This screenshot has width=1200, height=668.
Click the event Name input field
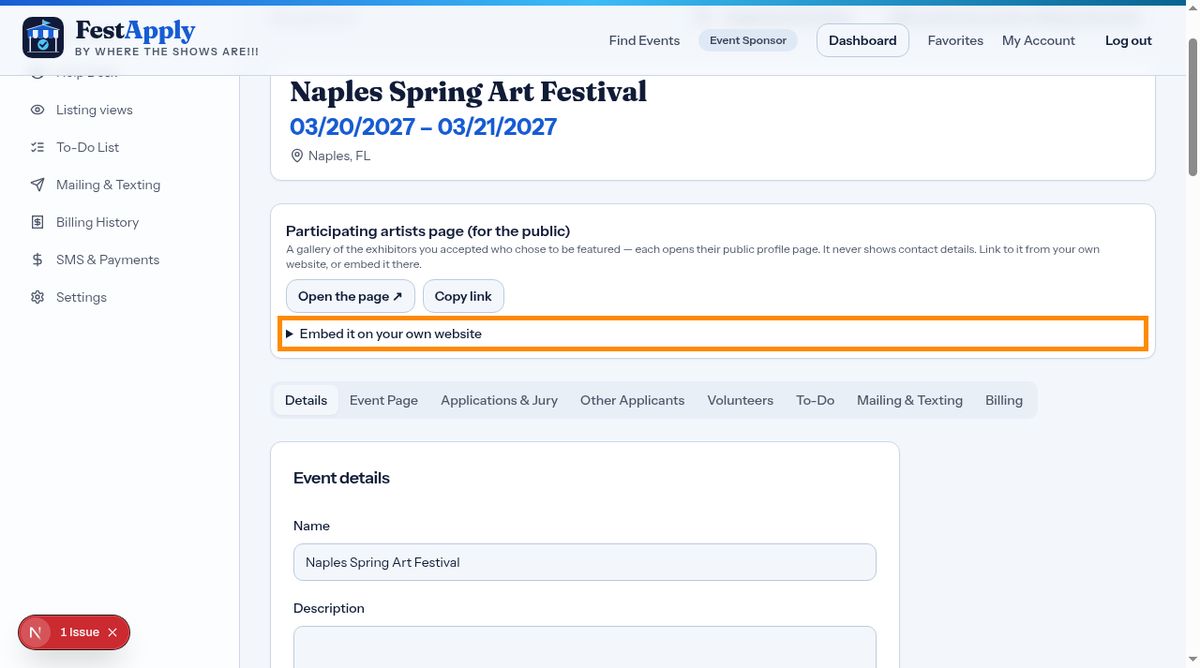pyautogui.click(x=585, y=562)
